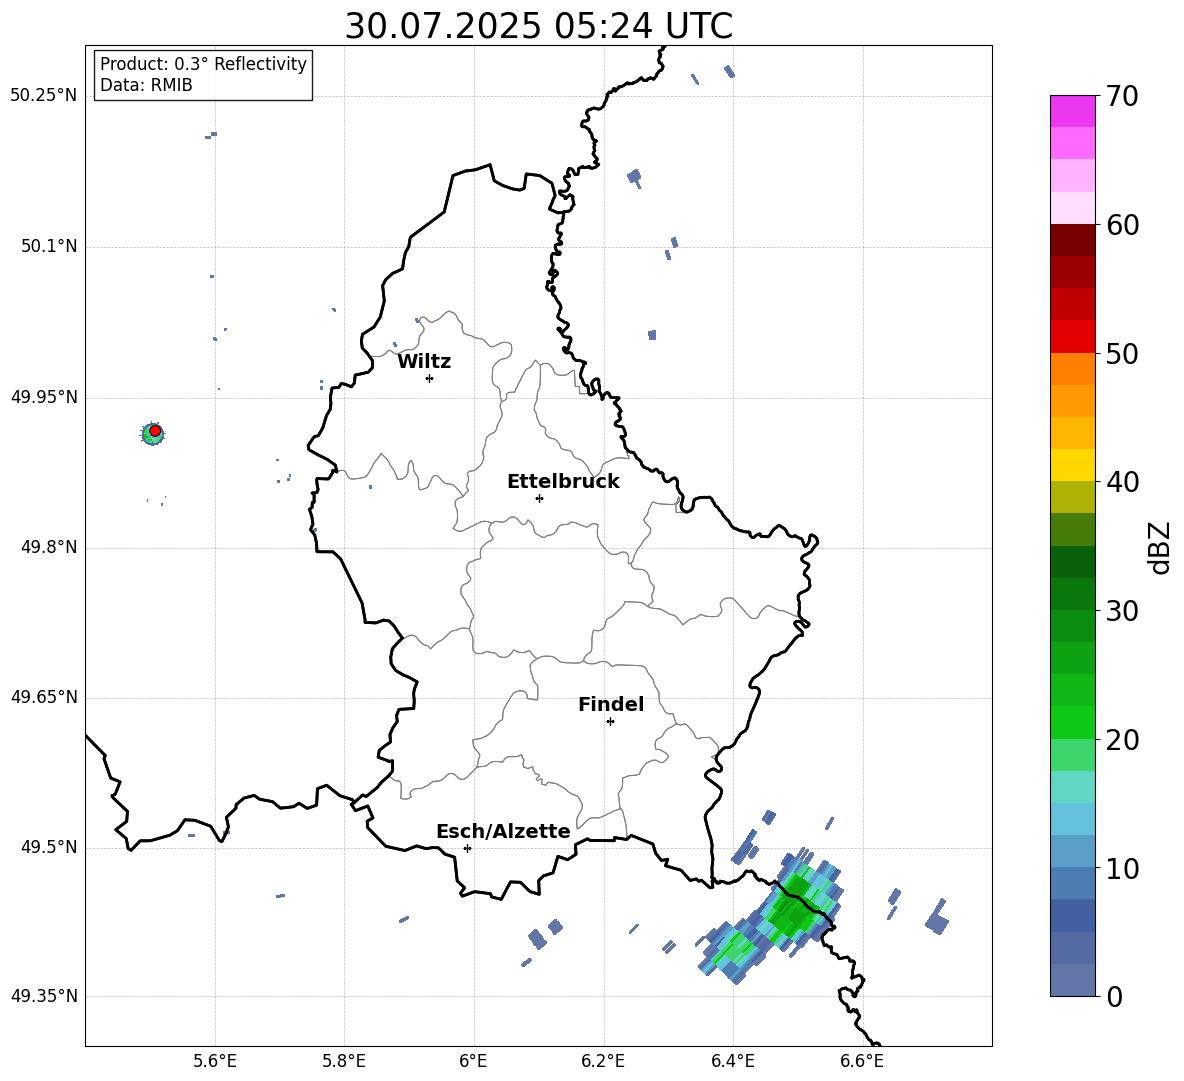Click the 49.8°N latitude label
Viewport: 1184px width, 1081px height.
pos(49,547)
